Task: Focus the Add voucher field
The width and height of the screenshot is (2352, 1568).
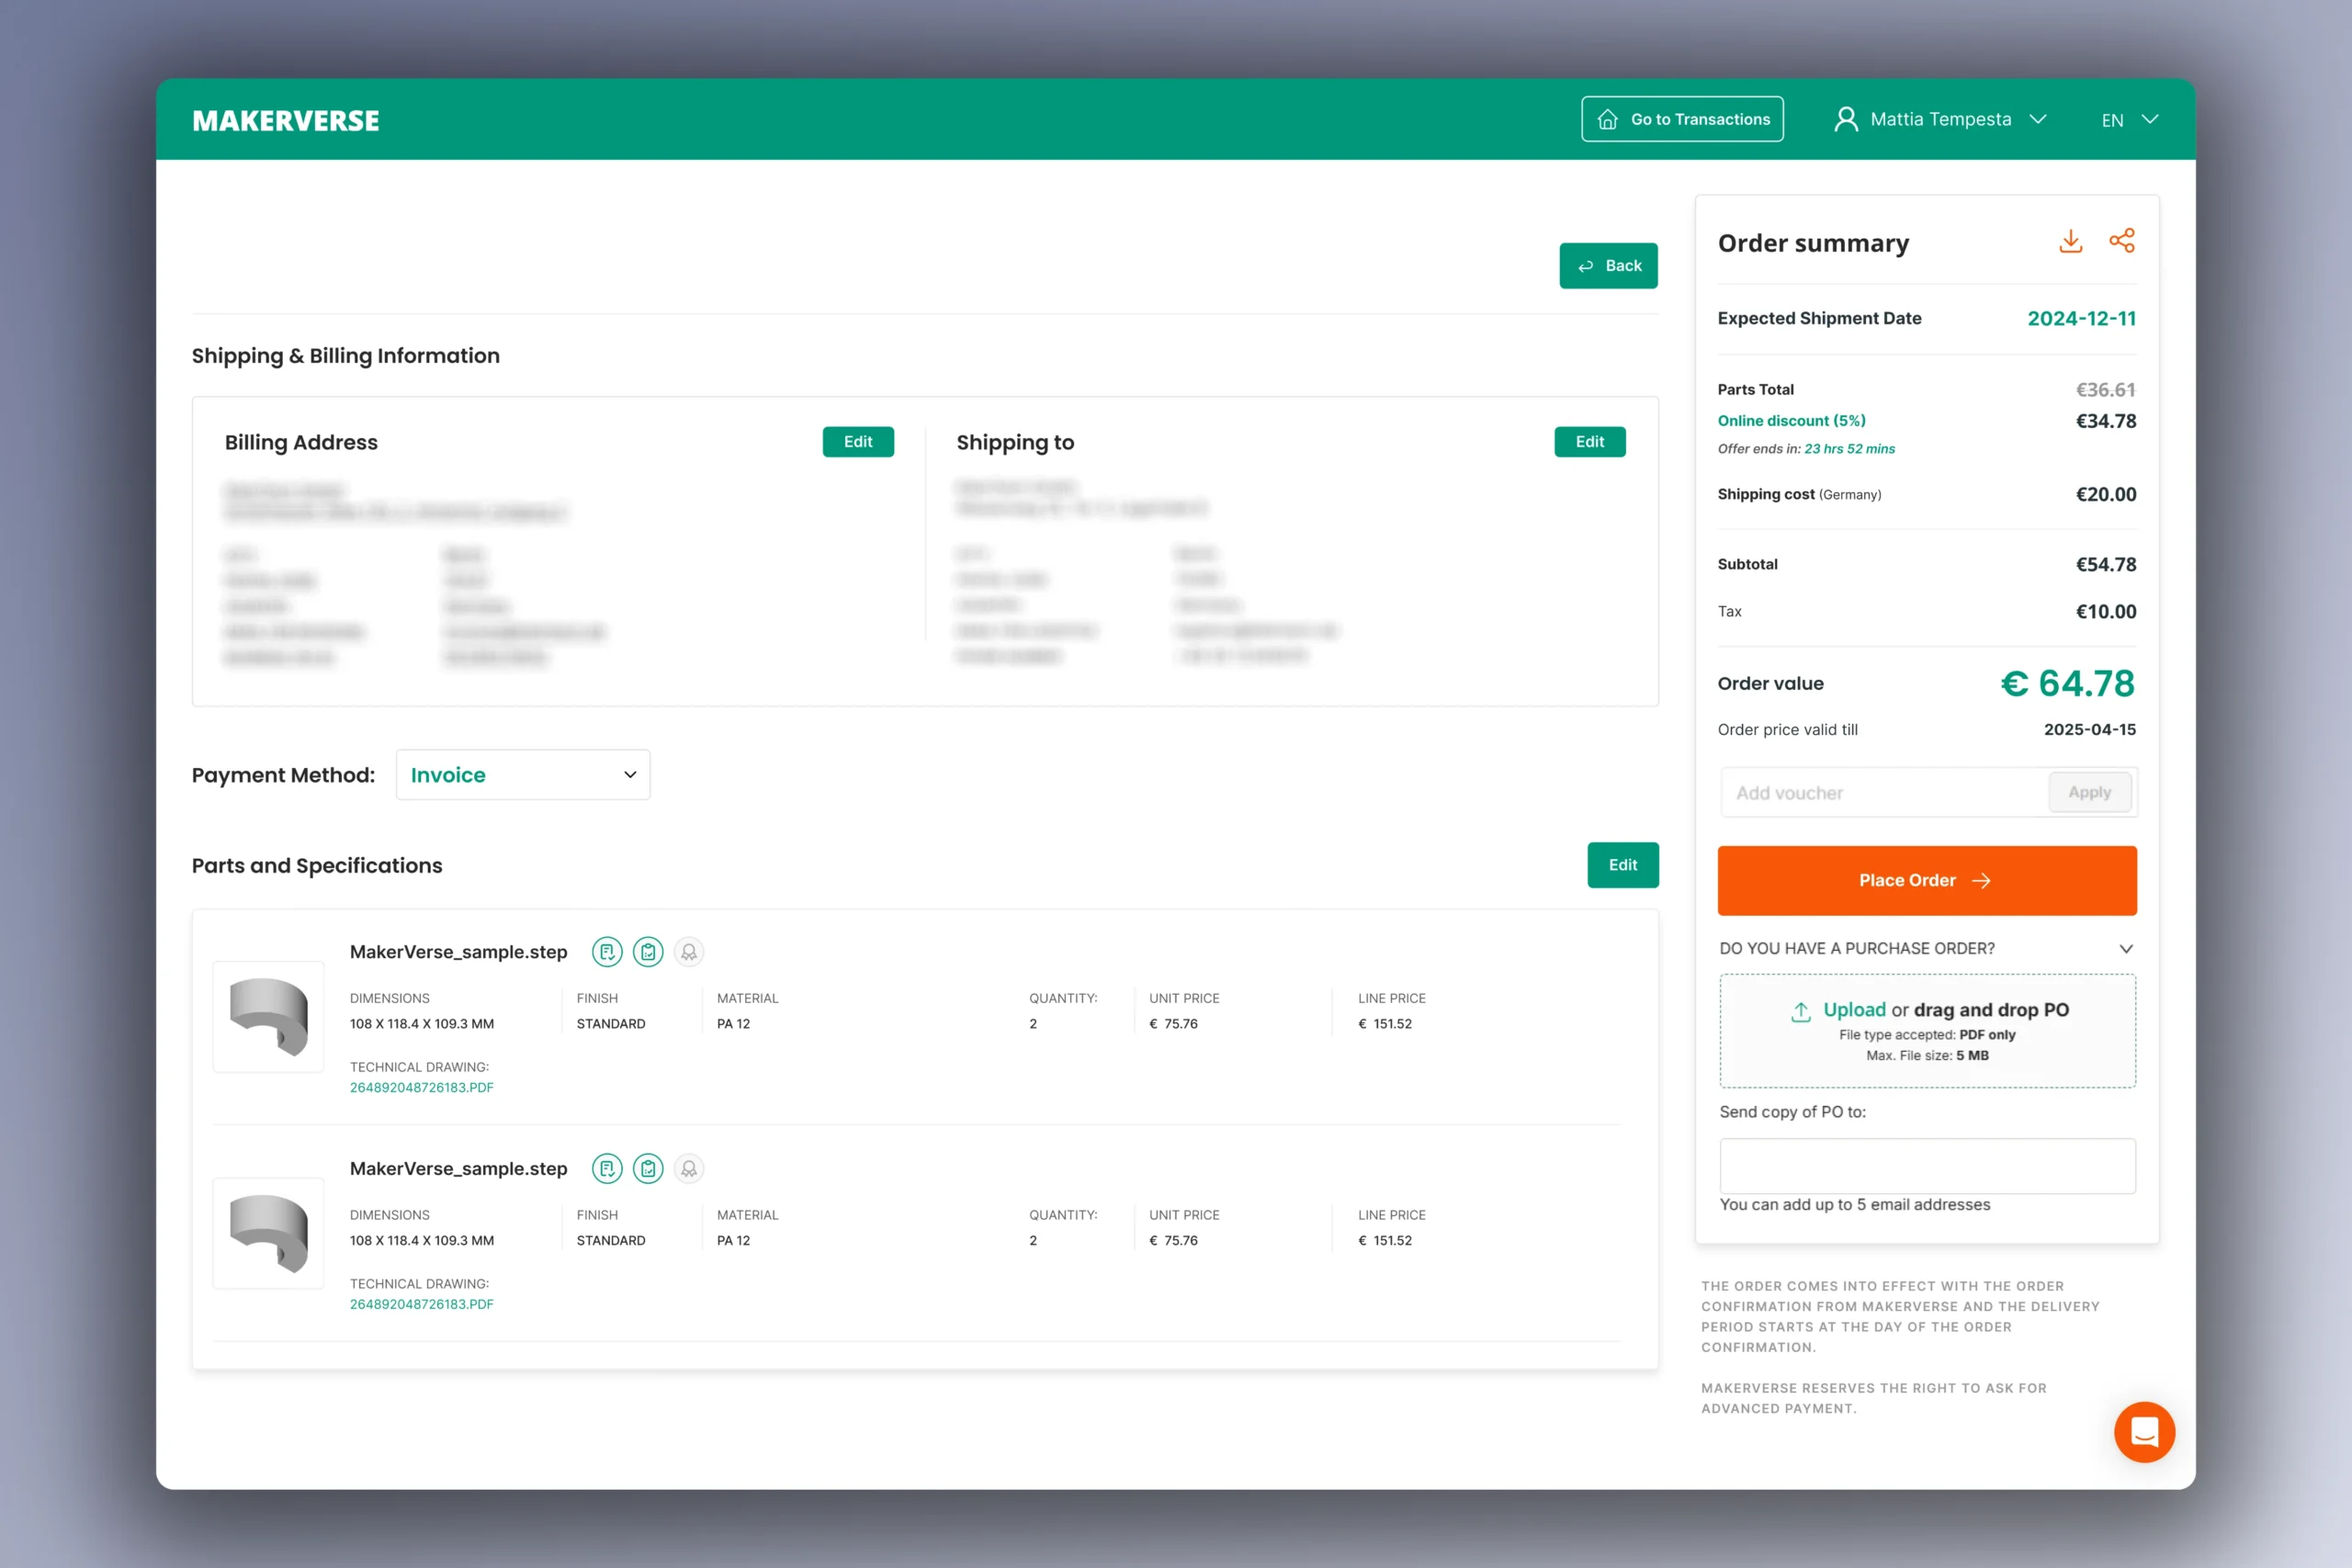Action: [x=1884, y=793]
